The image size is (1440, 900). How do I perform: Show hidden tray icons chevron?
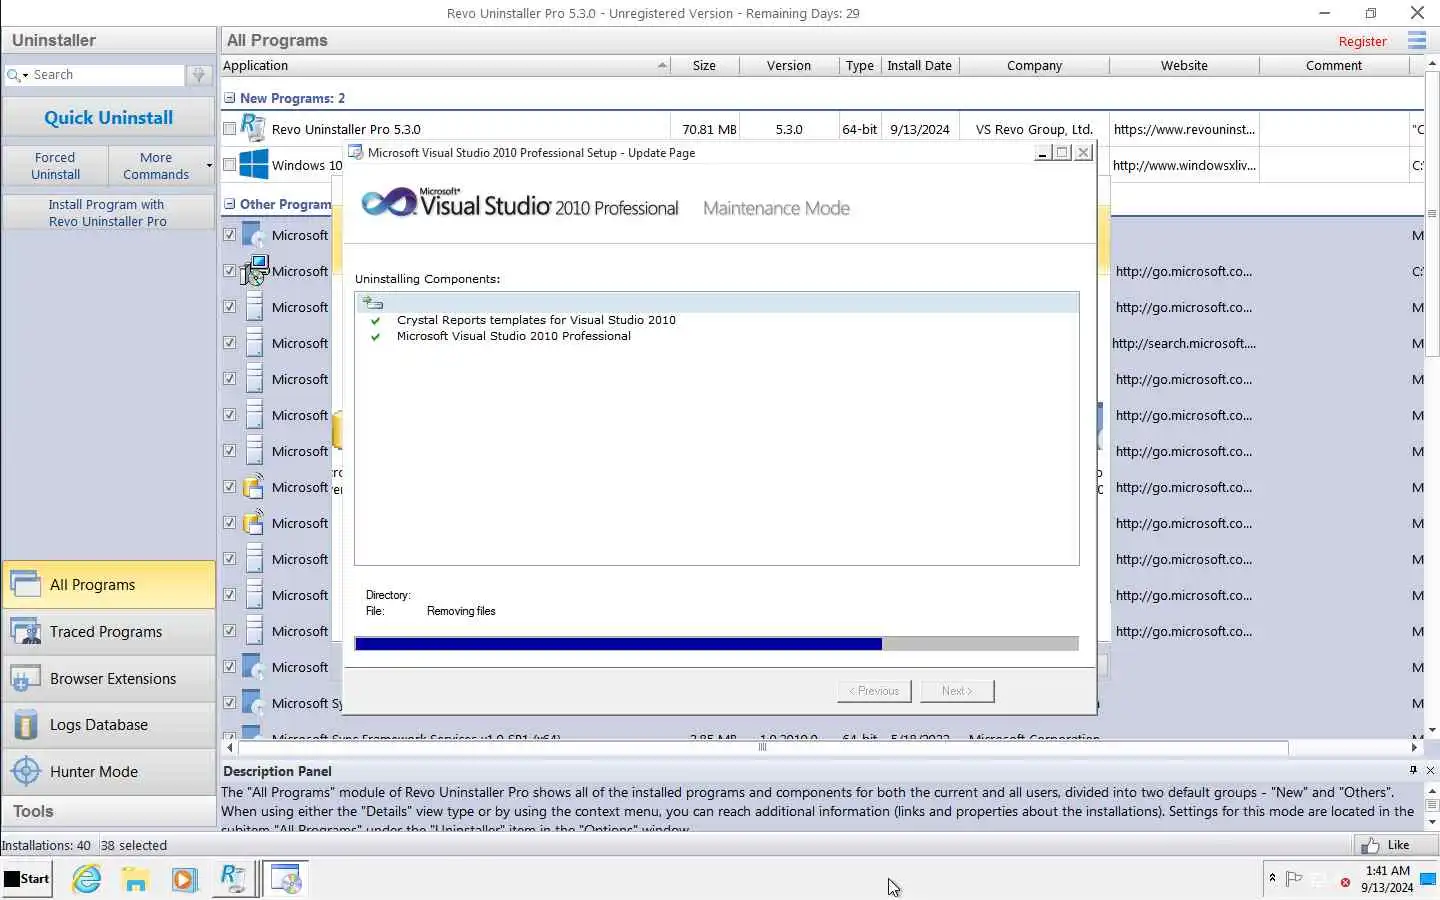[1272, 878]
